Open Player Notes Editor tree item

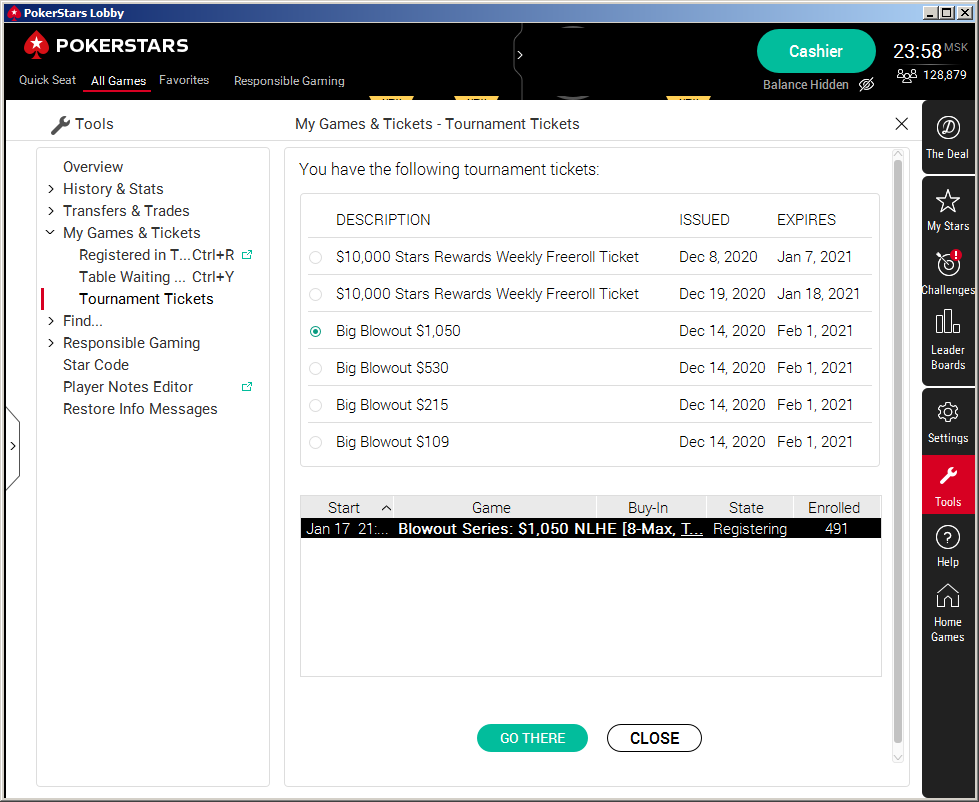[x=127, y=387]
